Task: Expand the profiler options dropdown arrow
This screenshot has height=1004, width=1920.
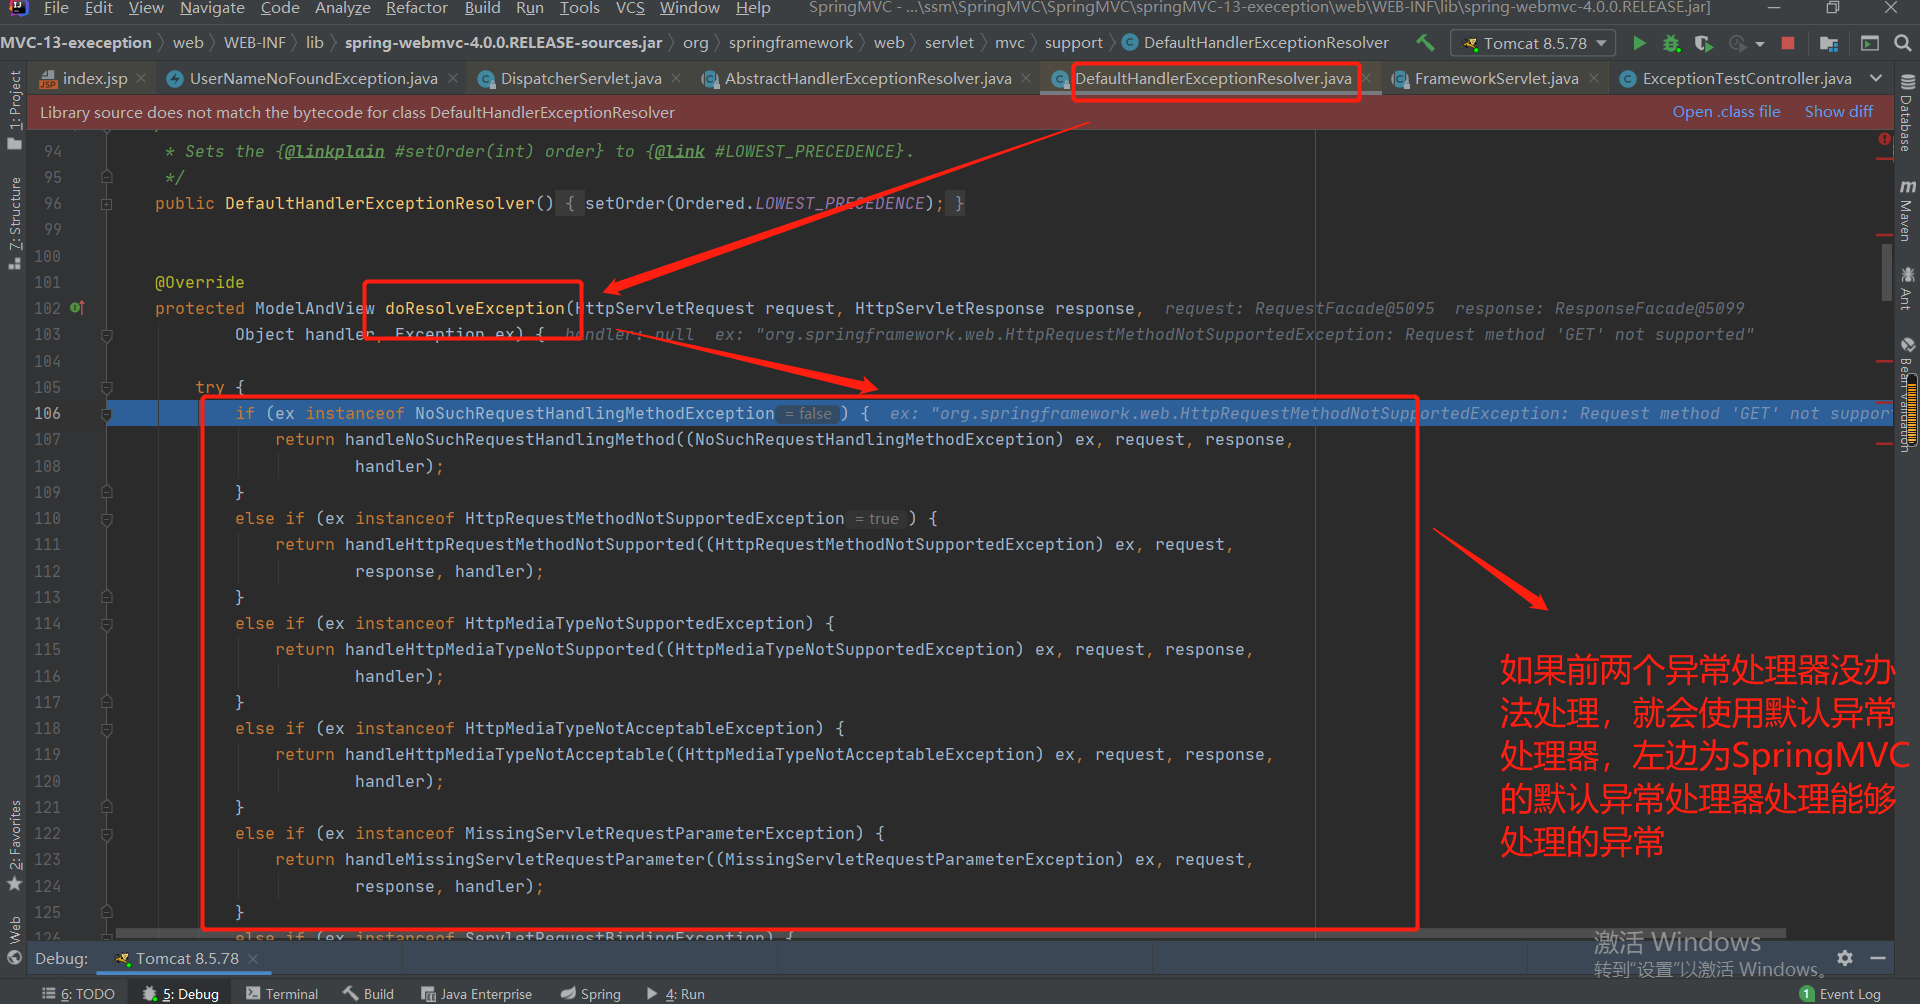Action: tap(1759, 44)
